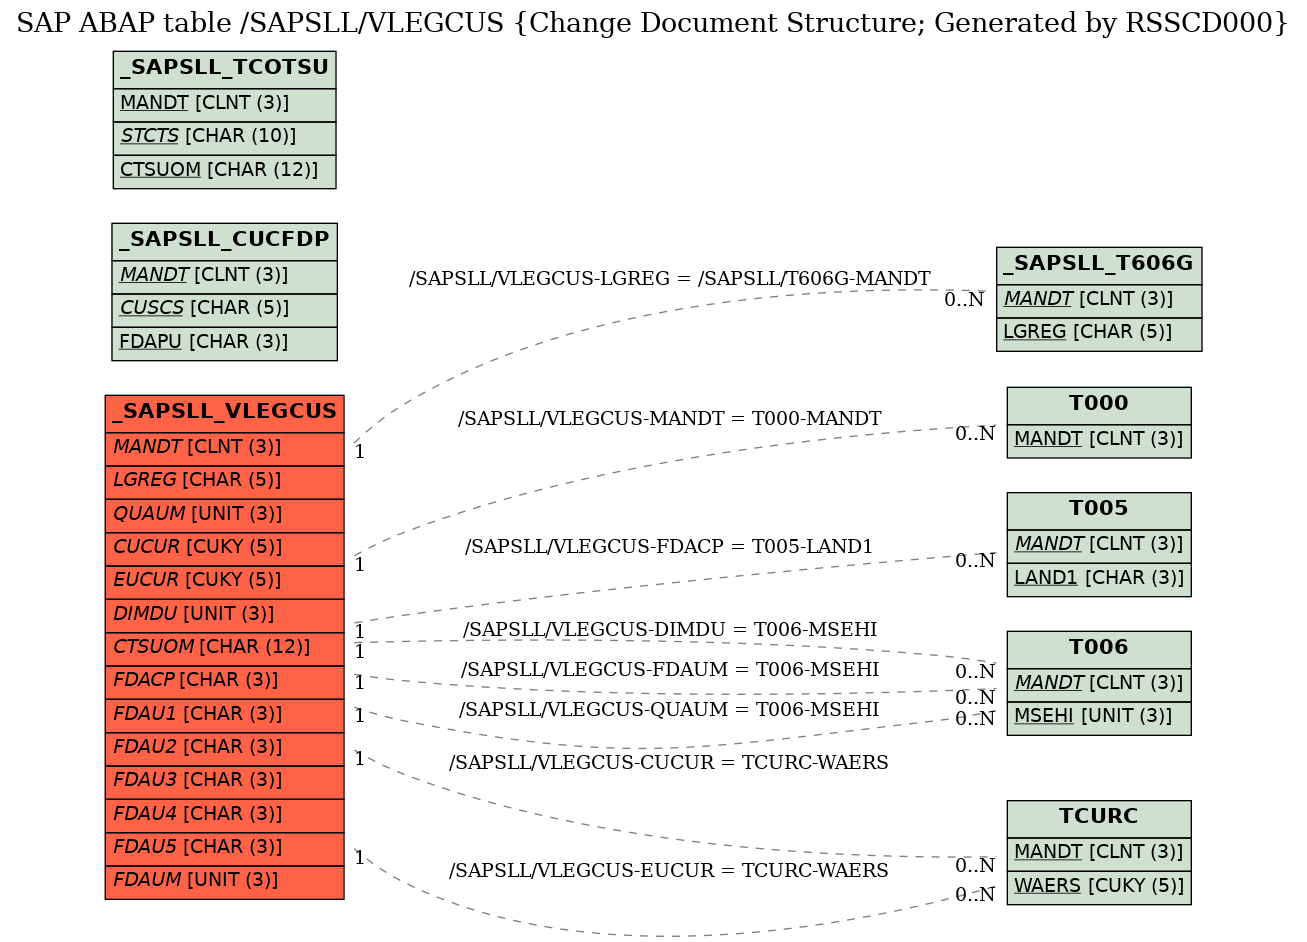This screenshot has height=942, width=1307.
Task: Select the WAERS [CUKY (5)] field
Action: click(1099, 887)
